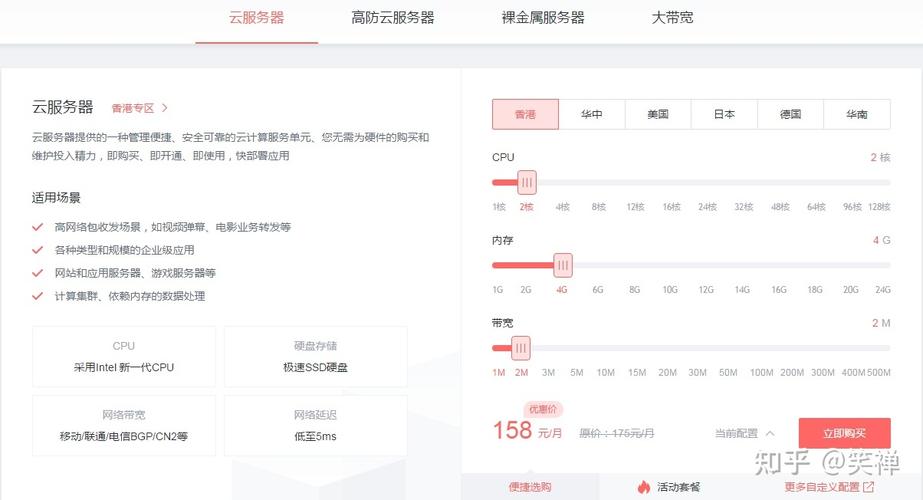Click the 立即购买 button

tap(844, 433)
